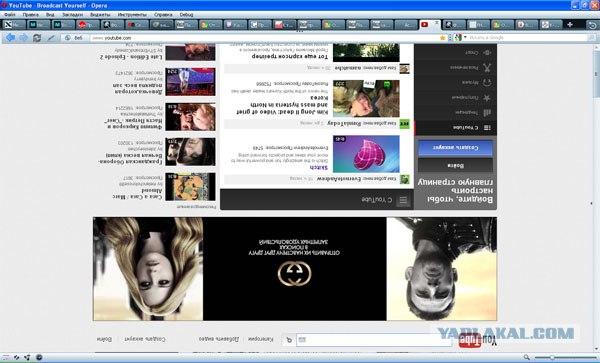
Task: Focus the Google search field in toolbar
Action: (528, 38)
